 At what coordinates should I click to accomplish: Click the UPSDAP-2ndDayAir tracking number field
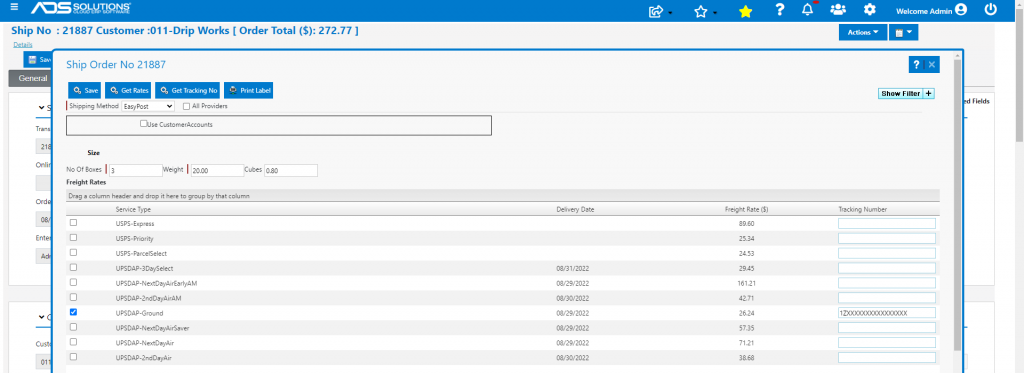[887, 357]
